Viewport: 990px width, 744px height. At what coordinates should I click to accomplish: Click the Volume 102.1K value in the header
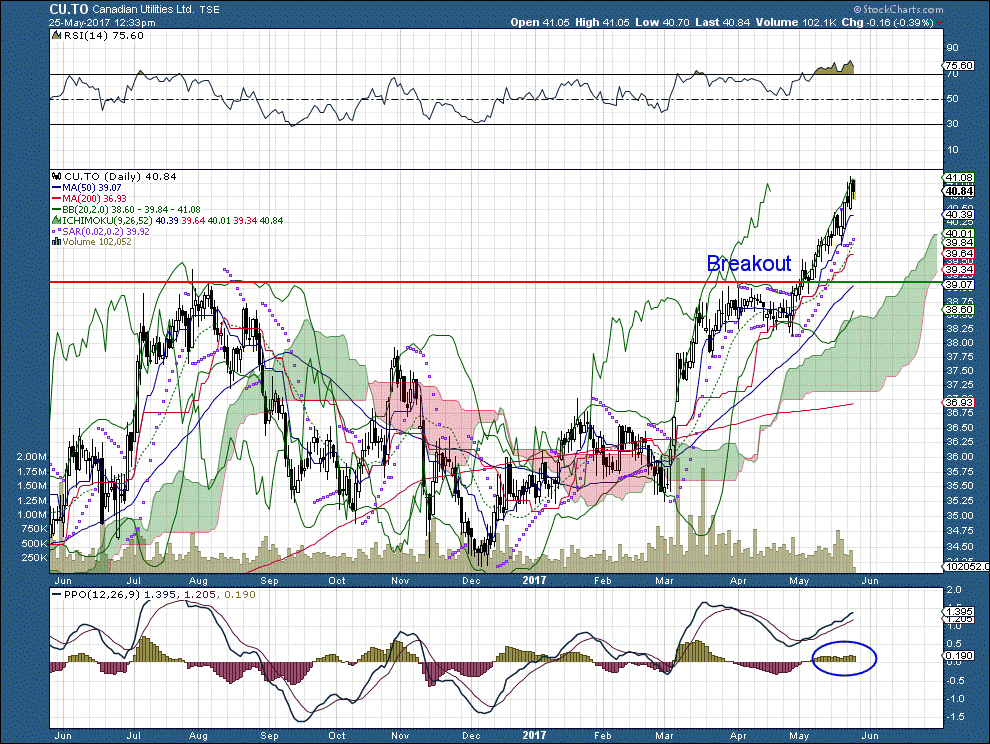pyautogui.click(x=796, y=22)
